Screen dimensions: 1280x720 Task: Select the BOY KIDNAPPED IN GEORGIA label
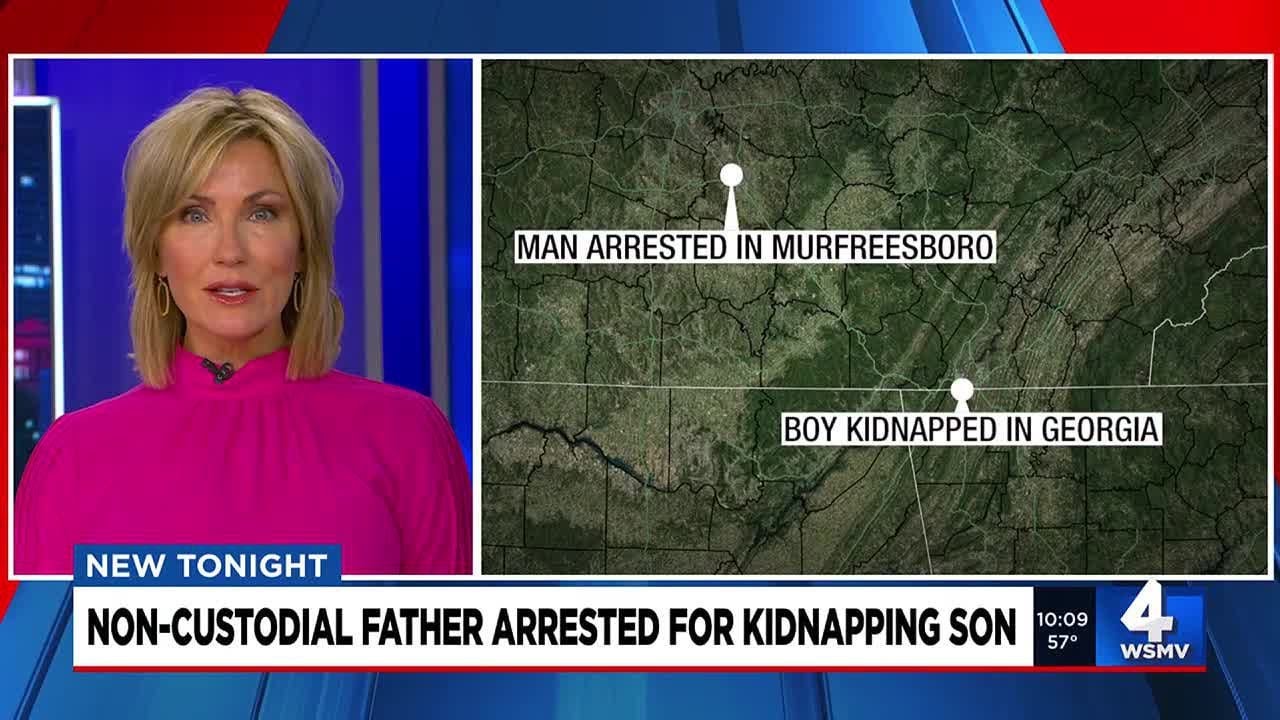971,430
